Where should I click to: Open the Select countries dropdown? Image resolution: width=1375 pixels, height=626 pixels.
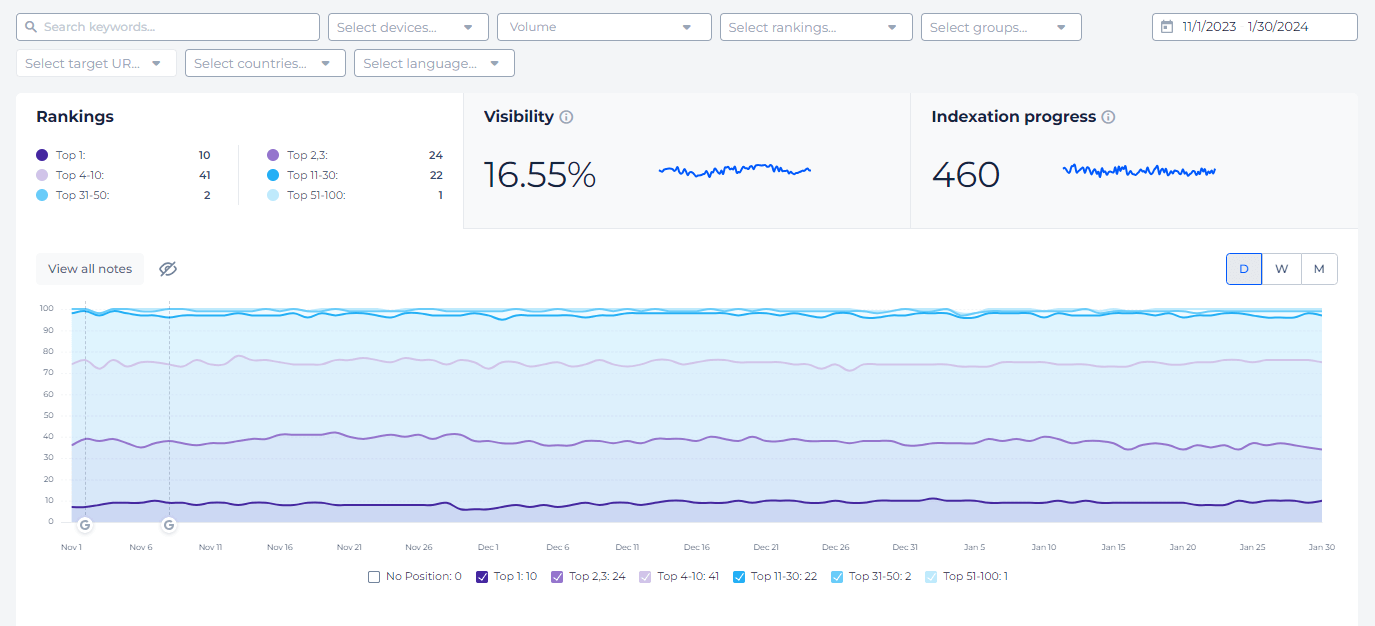(x=265, y=63)
